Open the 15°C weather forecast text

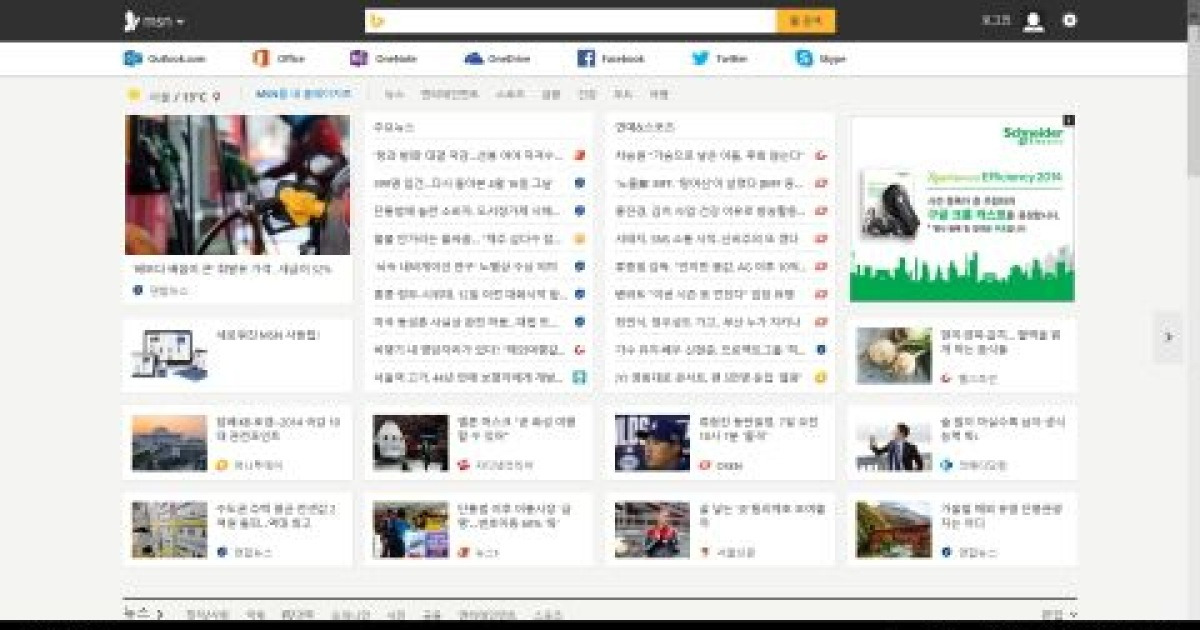(x=194, y=96)
